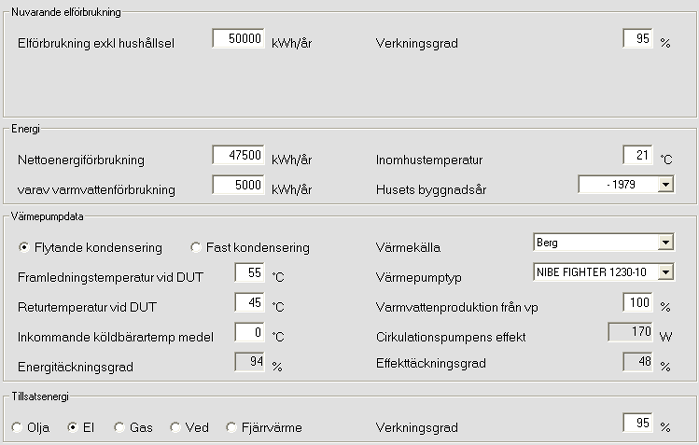Screen dimensions: 699x445
Task: Select the El radio button
Action: (72, 428)
